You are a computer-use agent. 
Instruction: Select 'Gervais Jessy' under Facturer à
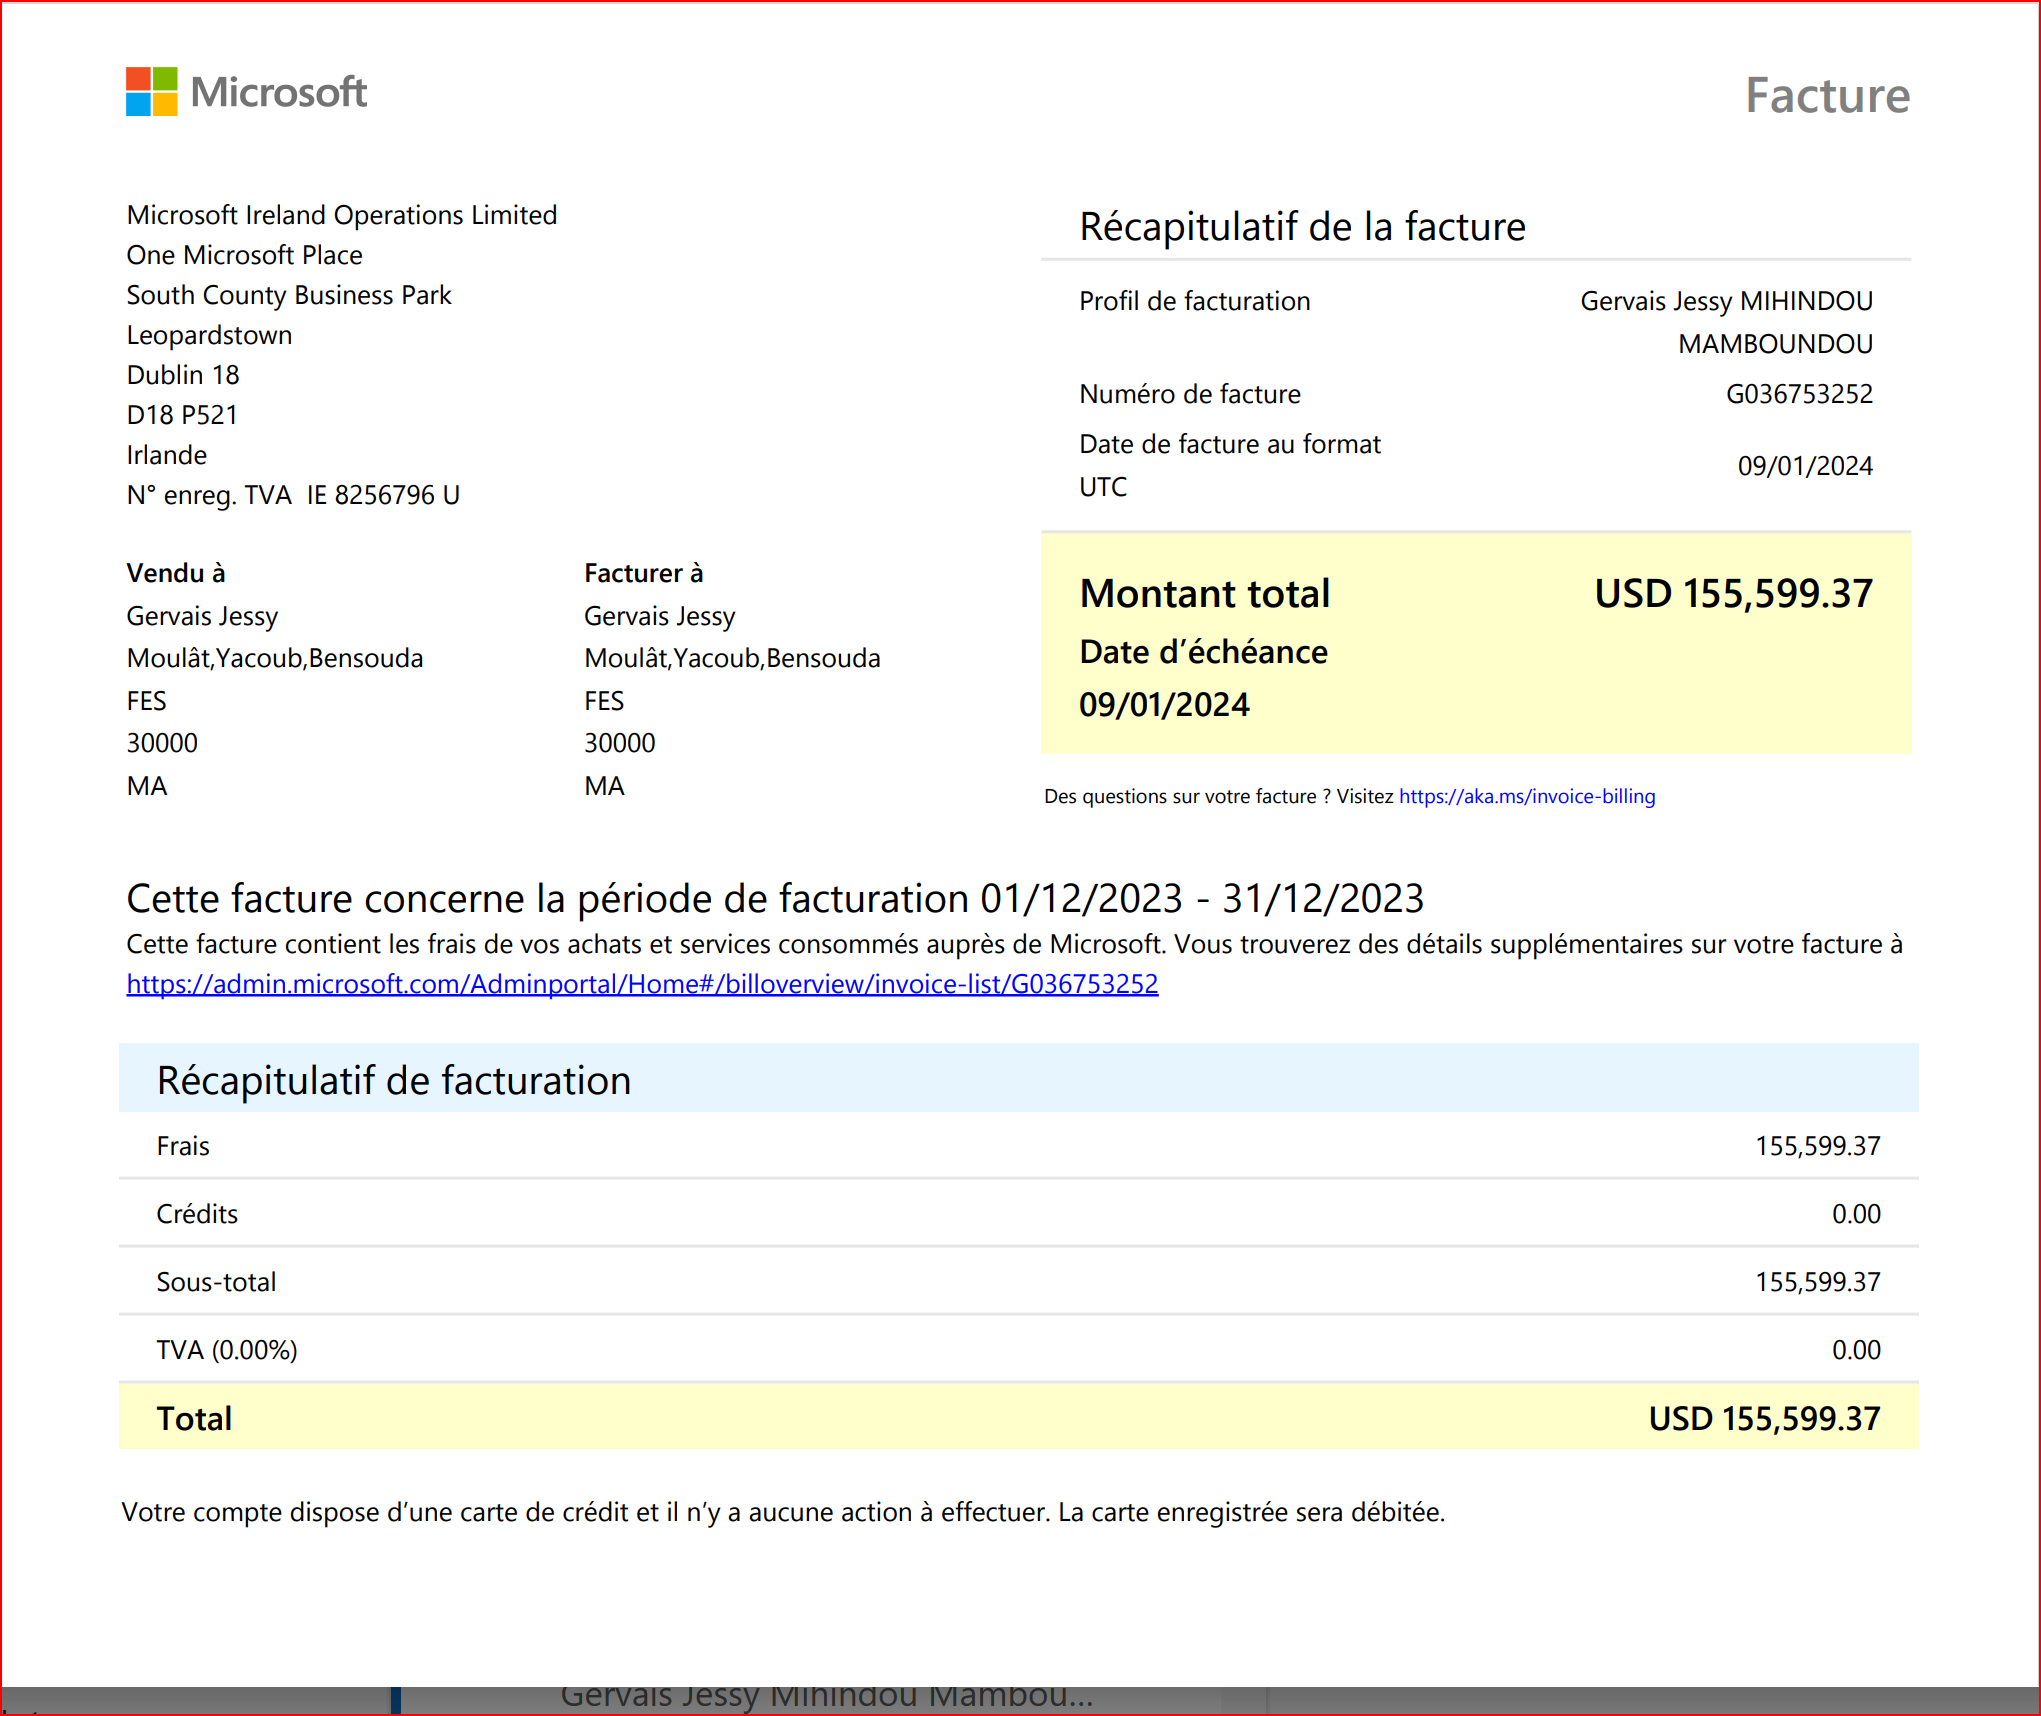pyautogui.click(x=660, y=616)
